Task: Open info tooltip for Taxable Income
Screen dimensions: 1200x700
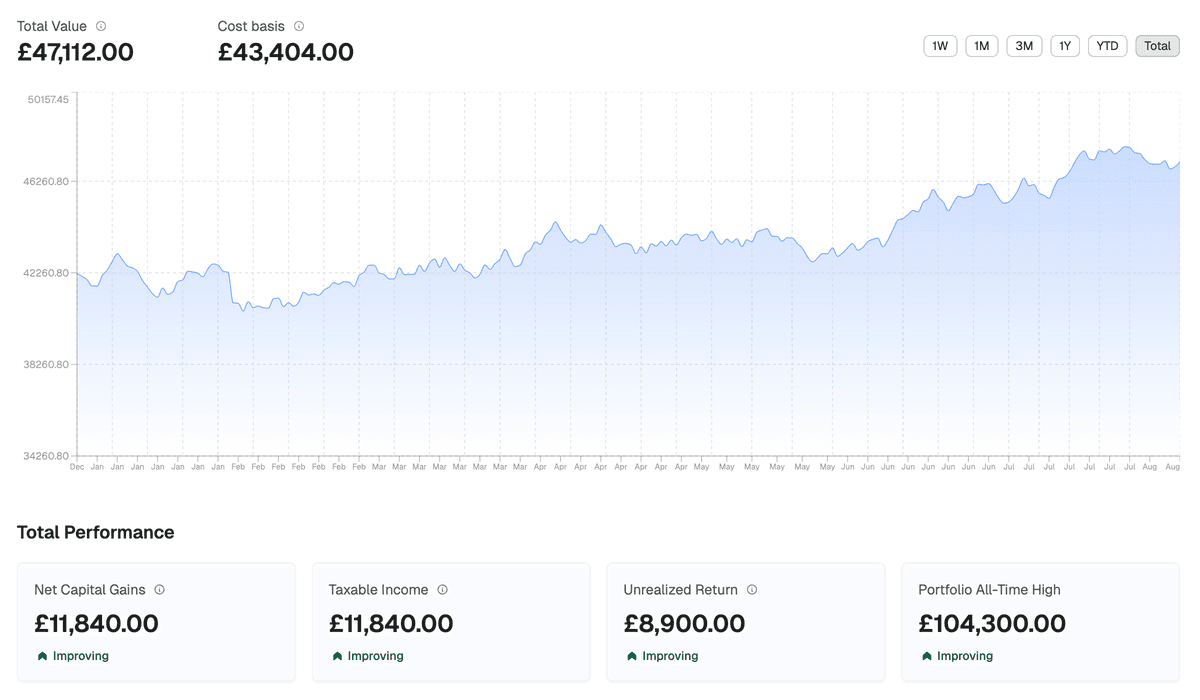Action: point(442,590)
